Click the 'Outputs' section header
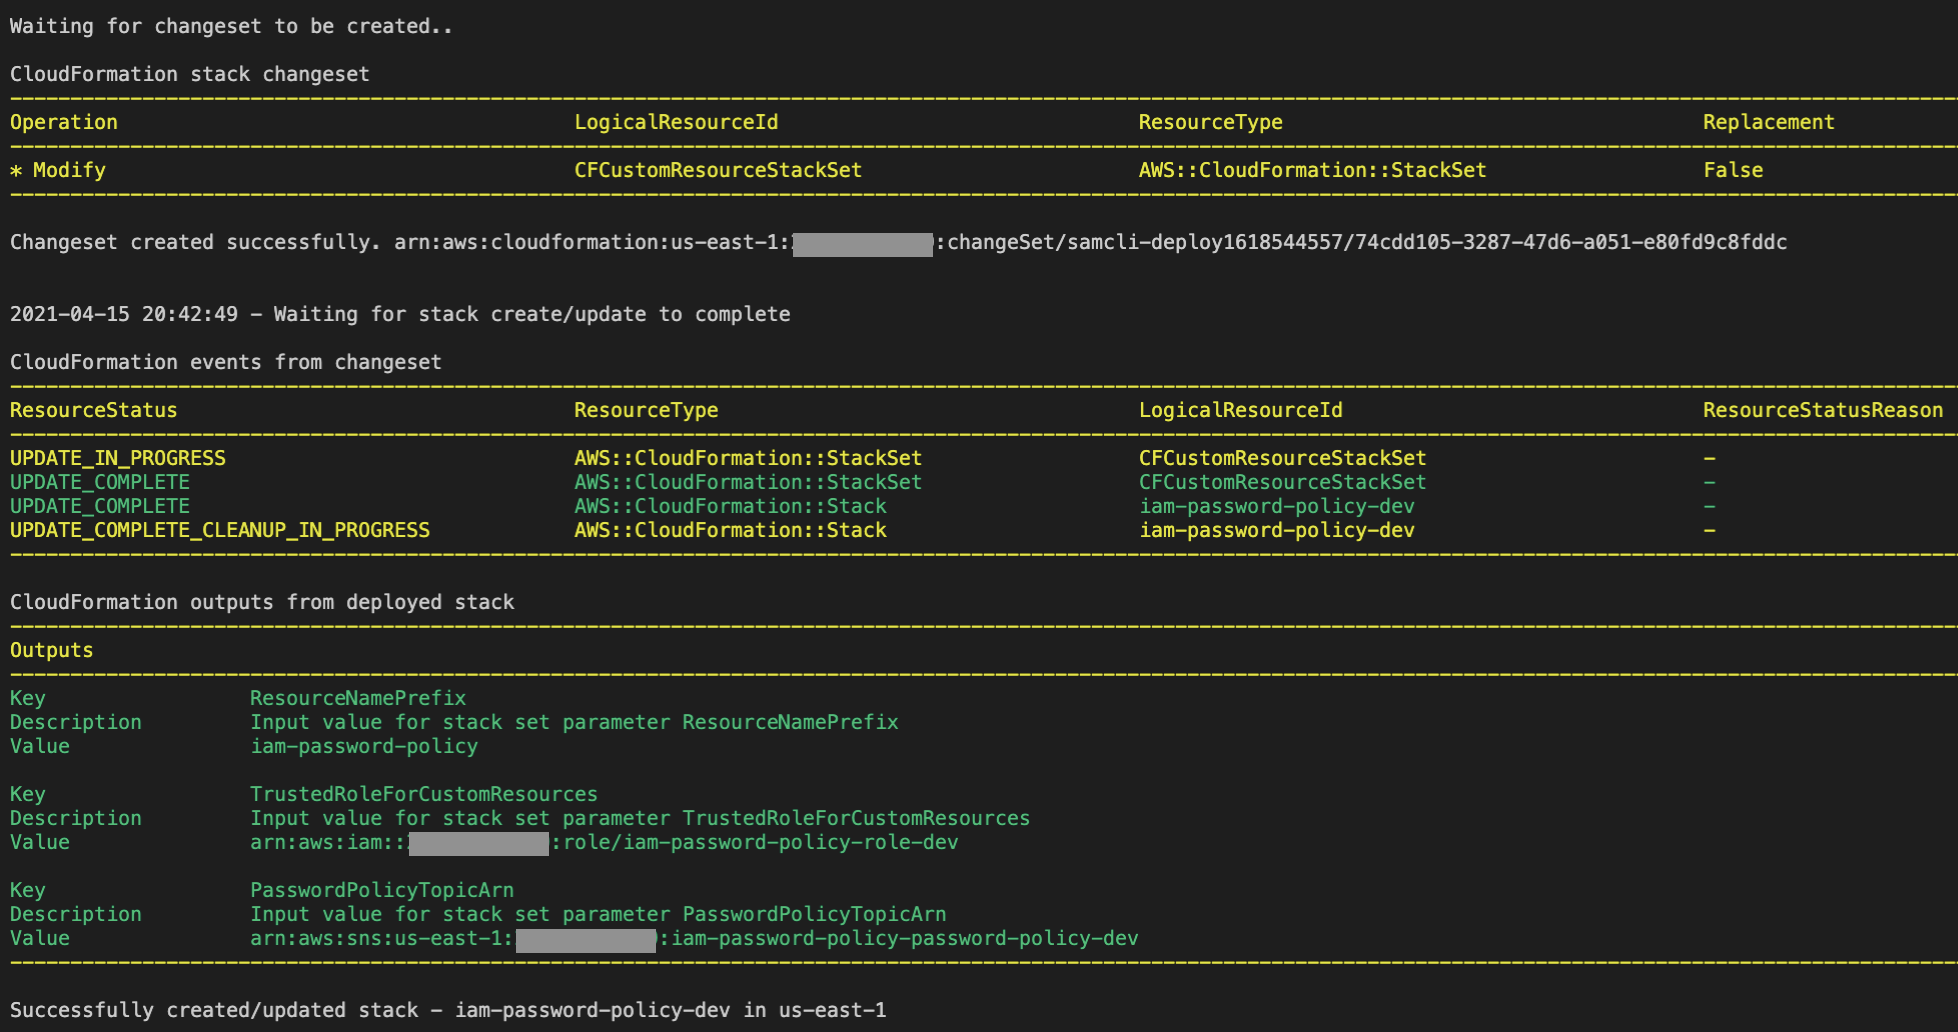The width and height of the screenshot is (1958, 1032). (52, 650)
